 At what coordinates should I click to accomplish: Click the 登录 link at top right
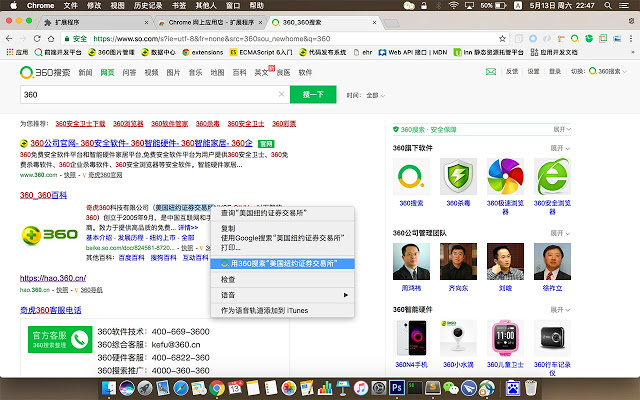[555, 71]
